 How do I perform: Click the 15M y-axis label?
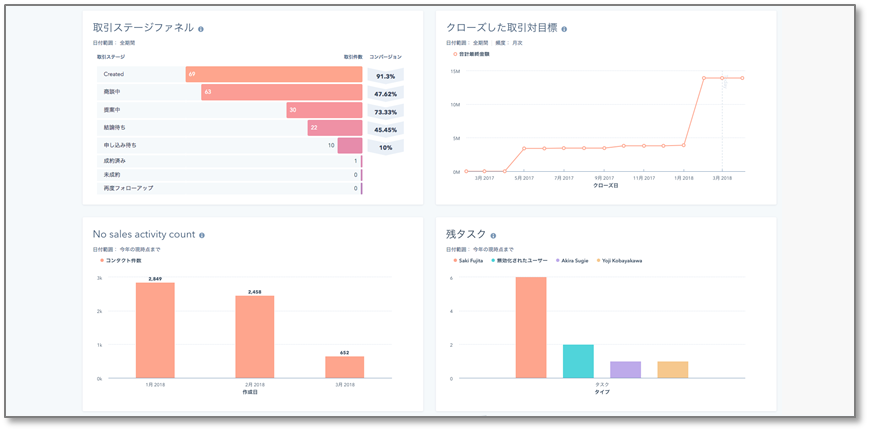(457, 71)
